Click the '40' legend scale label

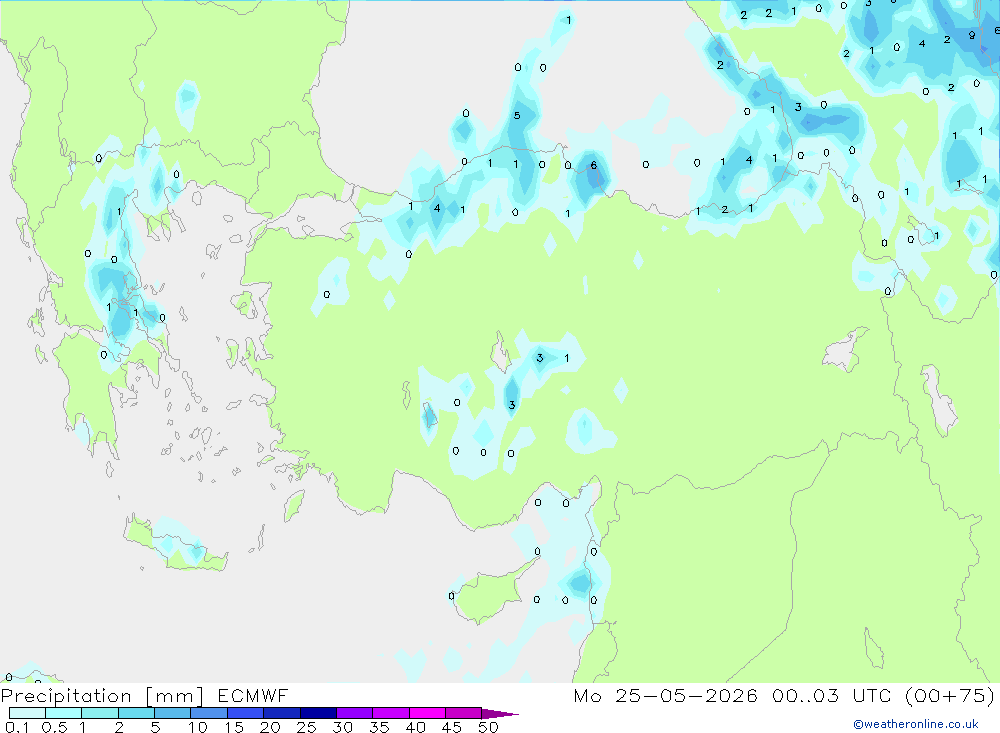click(416, 727)
